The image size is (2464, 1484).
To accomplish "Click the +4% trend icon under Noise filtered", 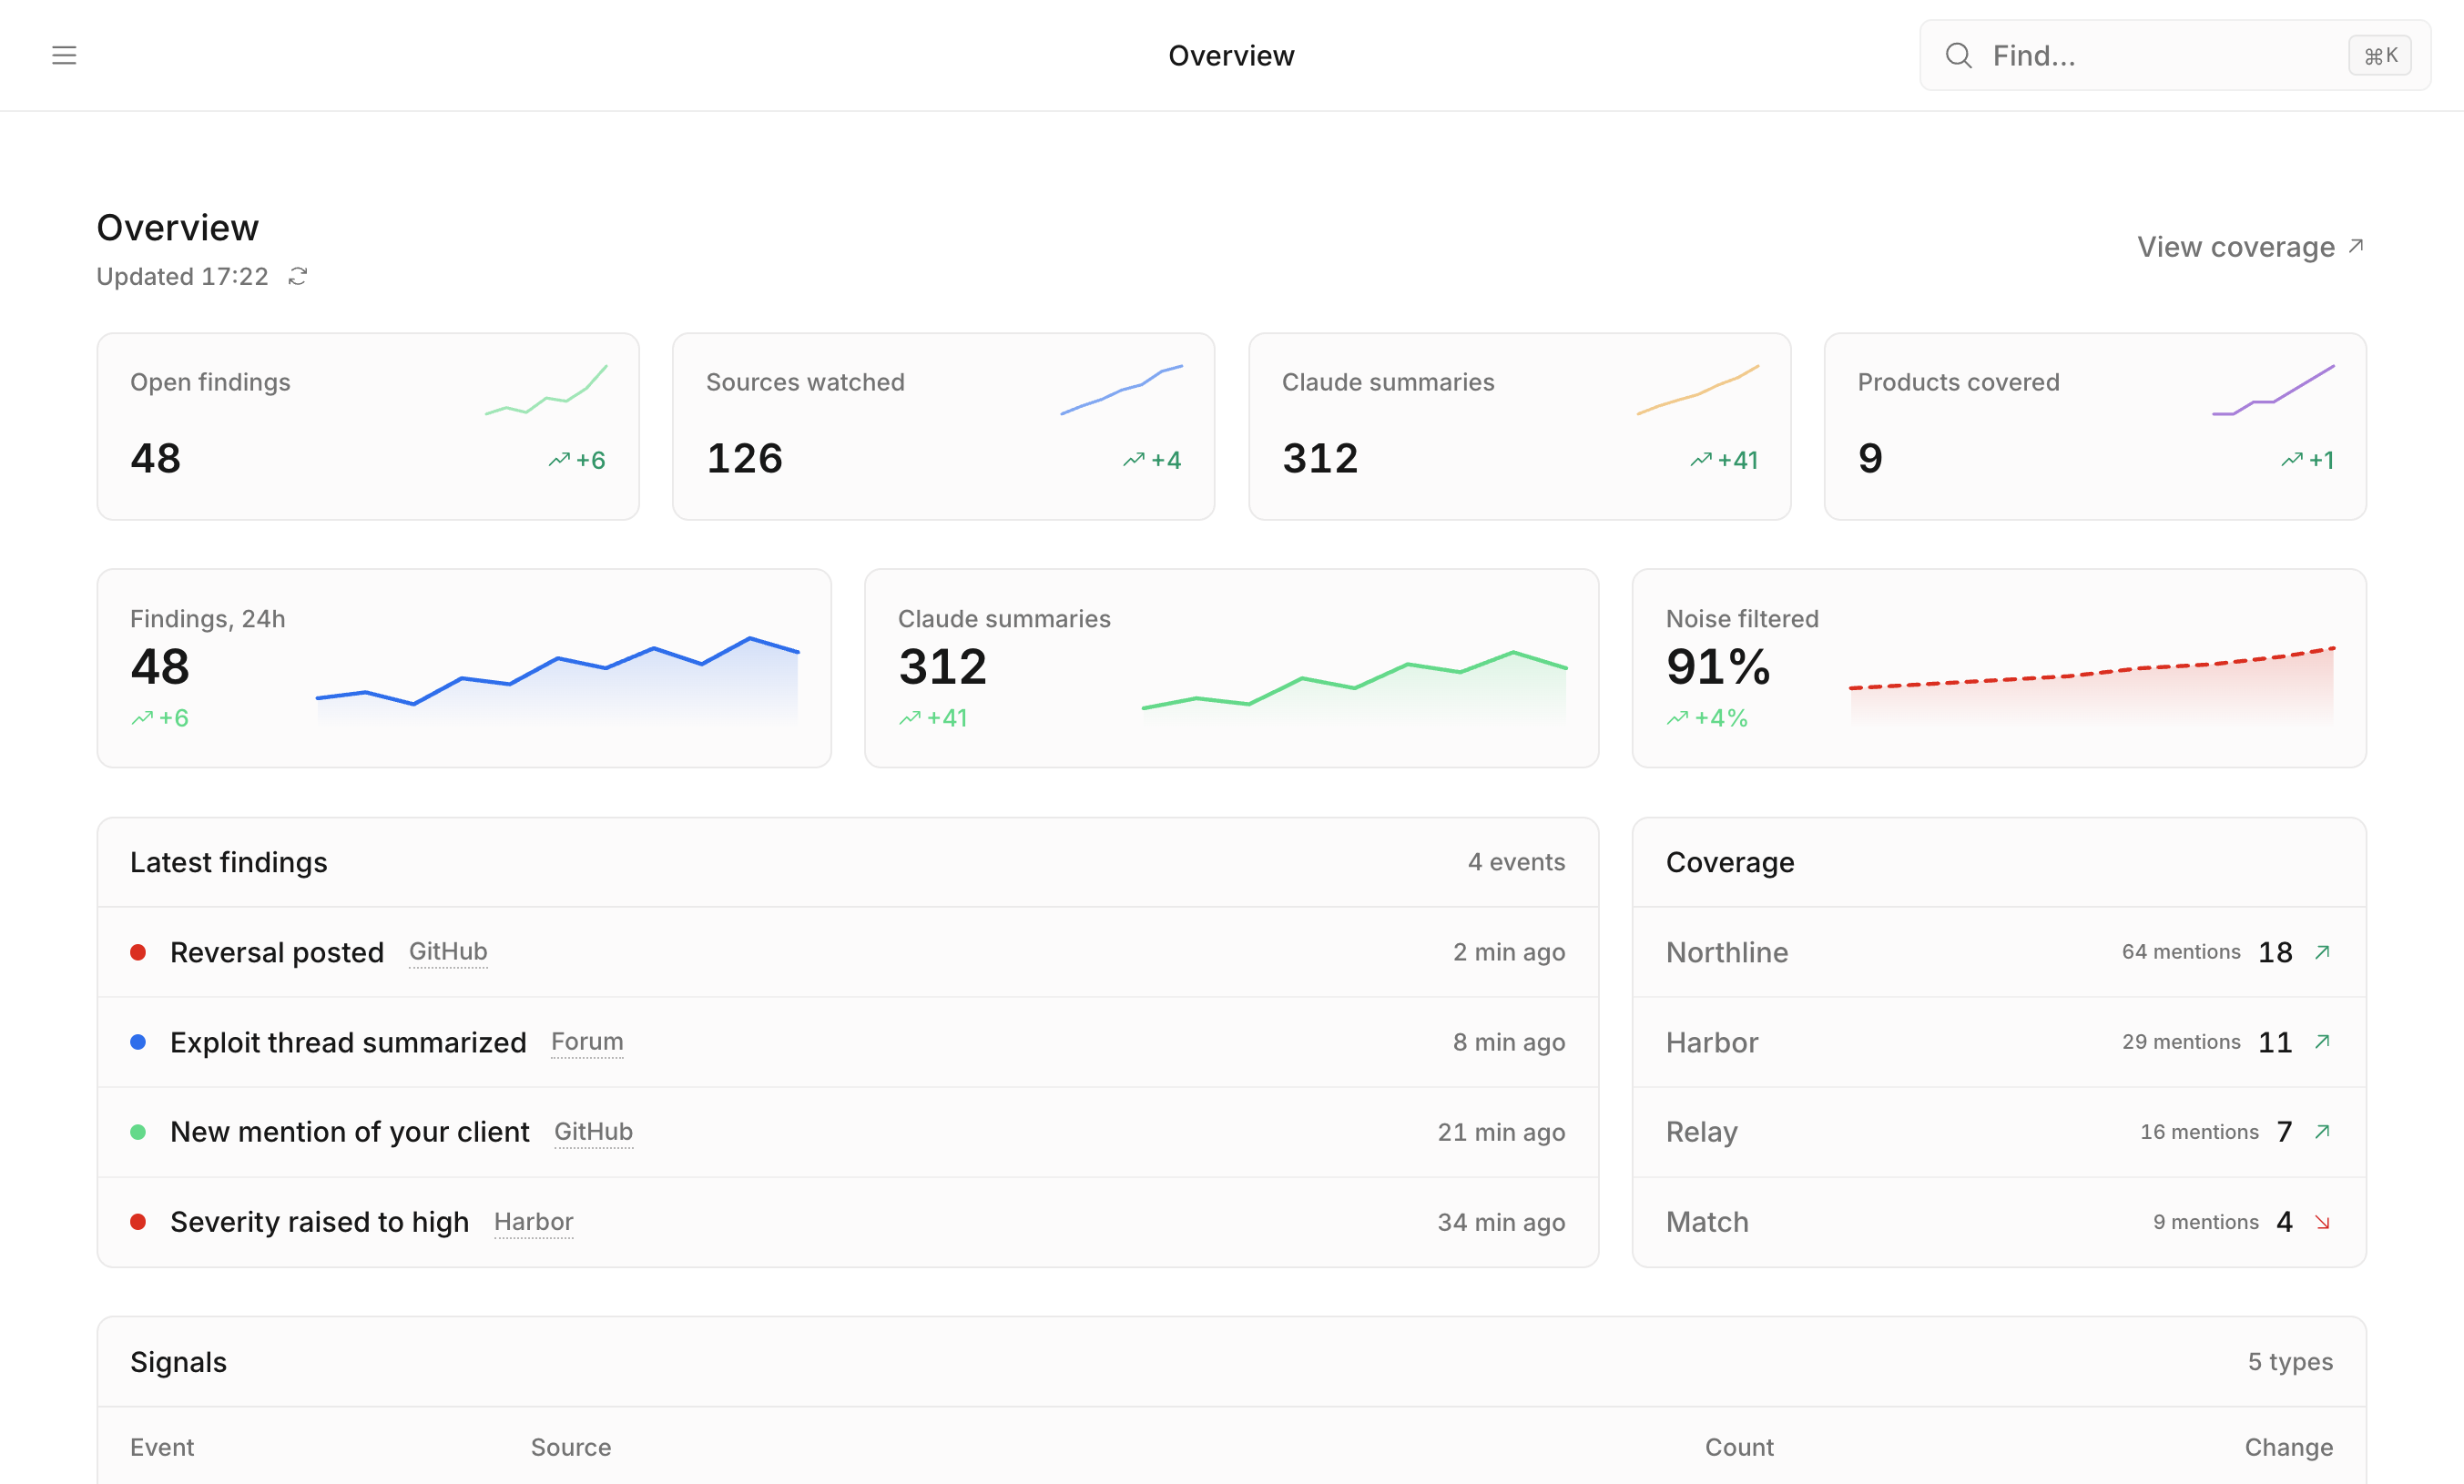I will pyautogui.click(x=1677, y=718).
